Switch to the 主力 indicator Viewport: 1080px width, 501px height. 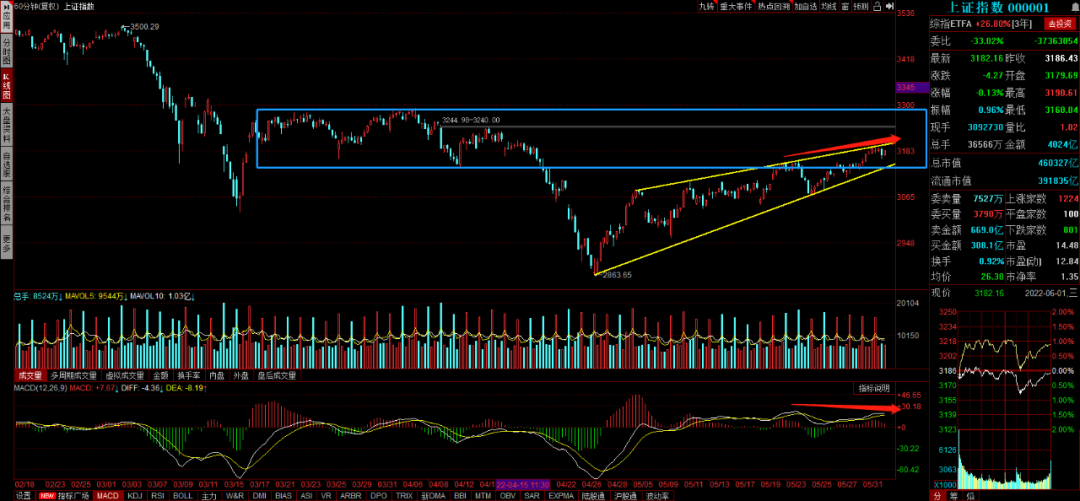(x=209, y=495)
